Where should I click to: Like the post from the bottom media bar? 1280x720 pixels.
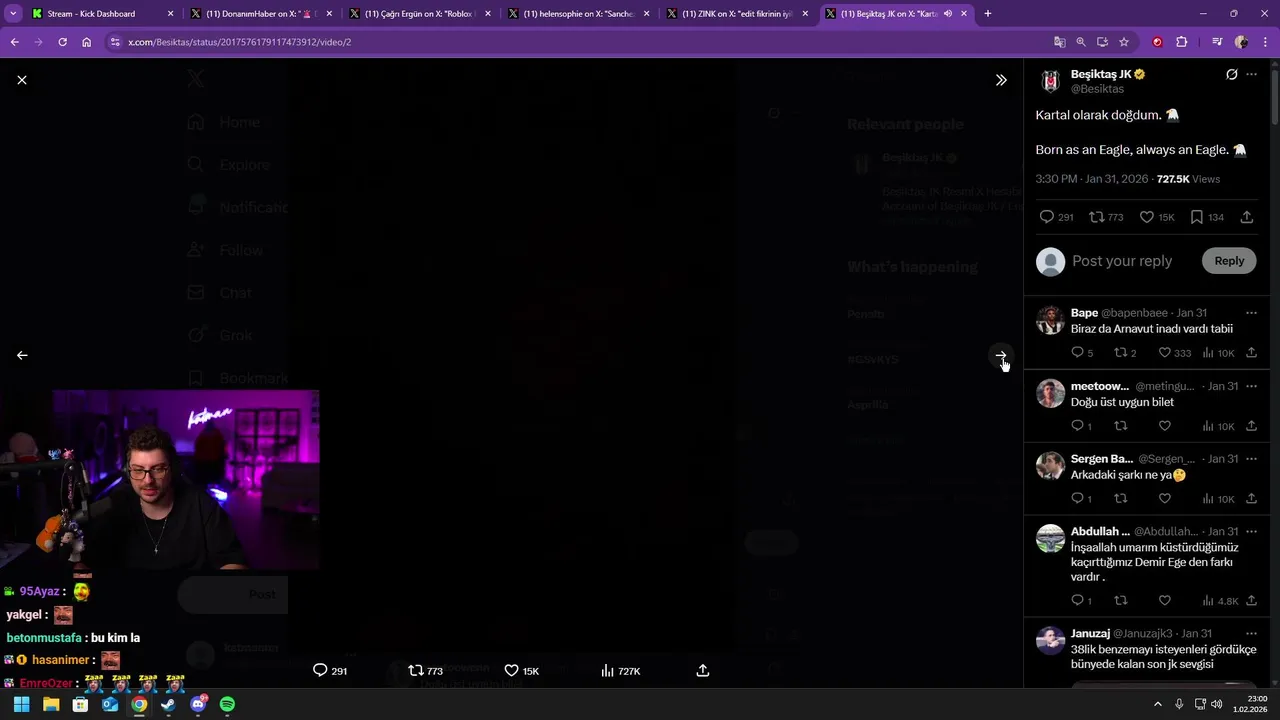pyautogui.click(x=521, y=671)
